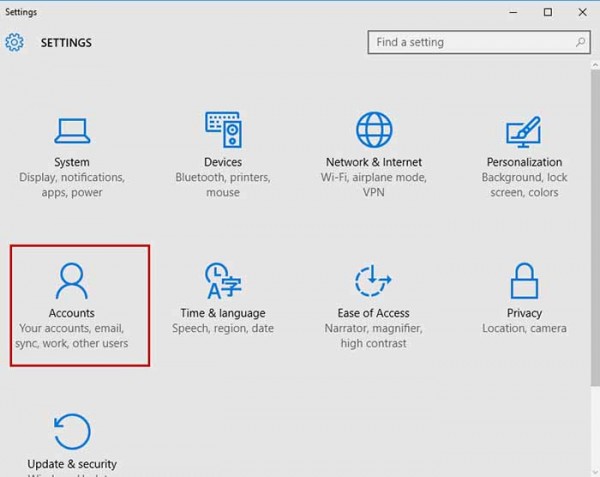This screenshot has width=600, height=477.
Task: Open the Accounts person icon
Action: tap(72, 281)
